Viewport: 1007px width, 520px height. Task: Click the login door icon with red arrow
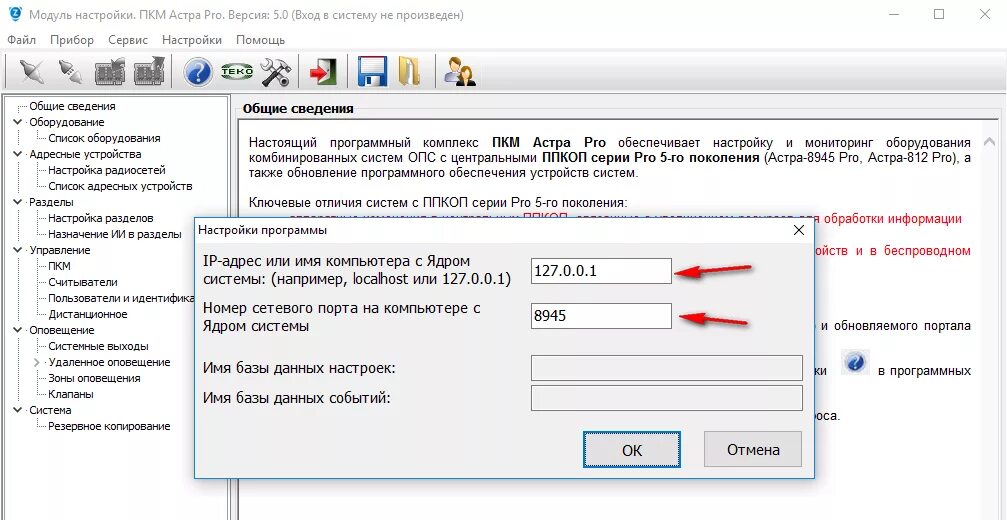tap(324, 71)
